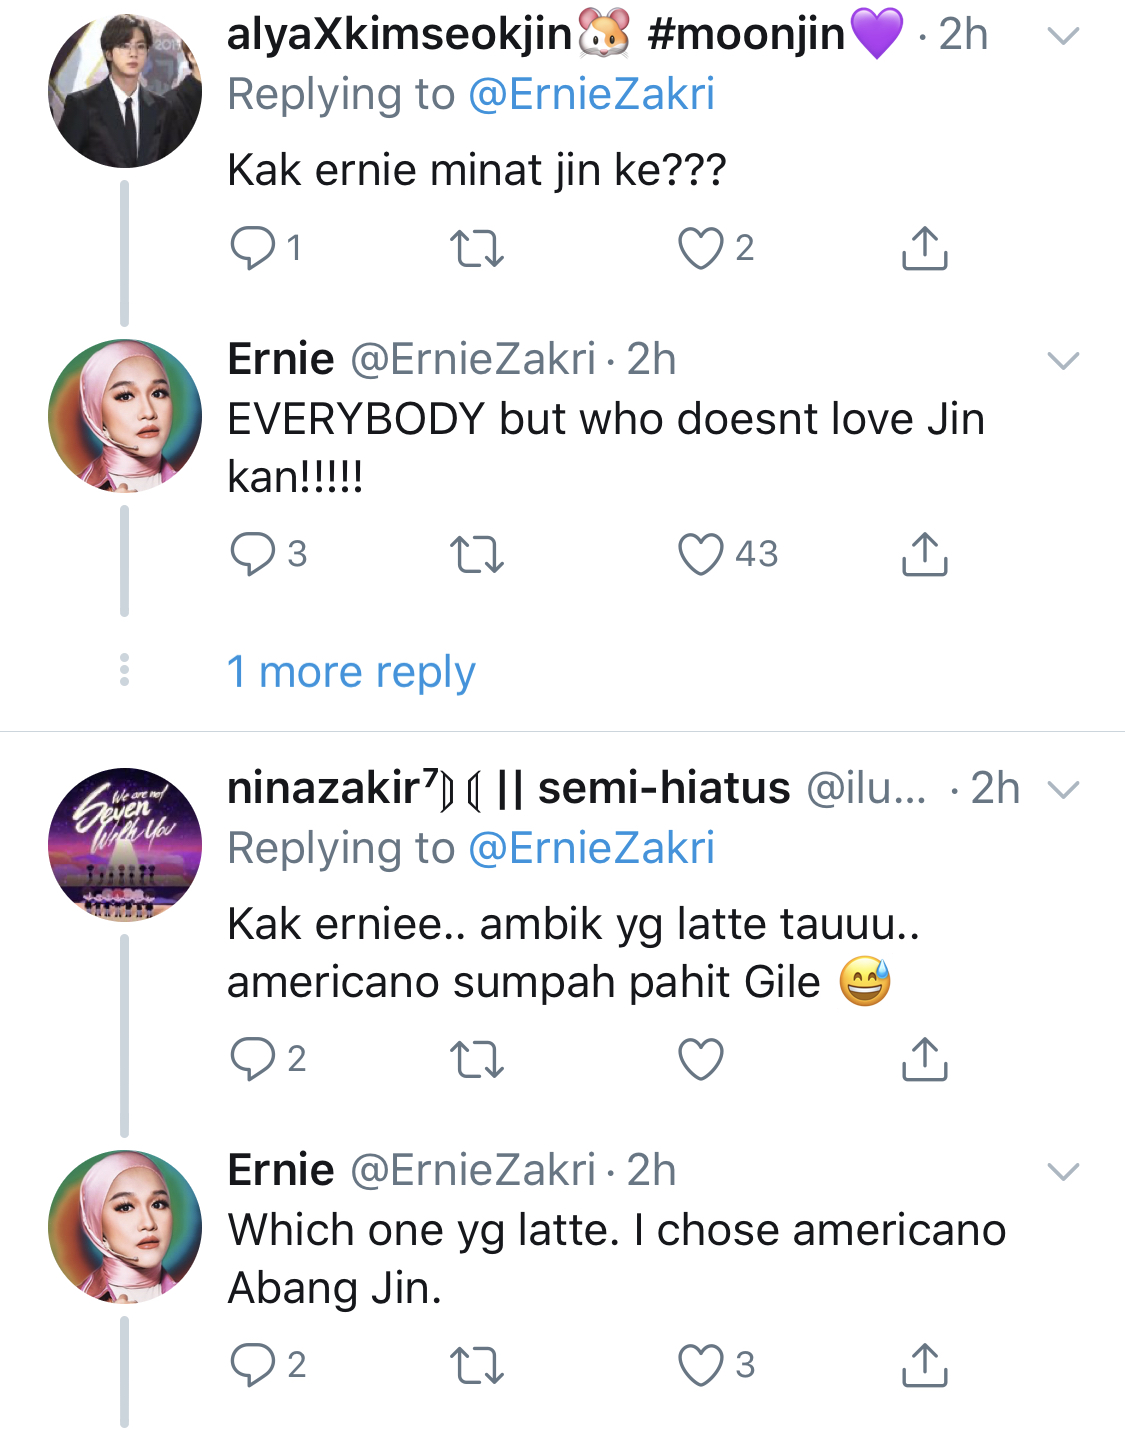Retweet alyaXkimseokjin's question about Jin
The height and width of the screenshot is (1430, 1125).
pos(477,248)
